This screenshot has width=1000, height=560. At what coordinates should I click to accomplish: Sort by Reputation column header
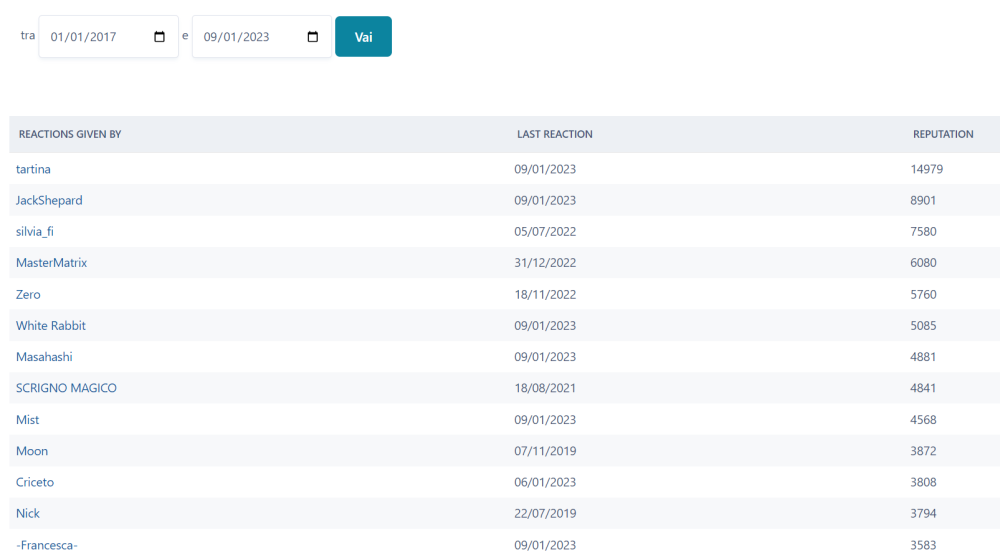click(943, 134)
